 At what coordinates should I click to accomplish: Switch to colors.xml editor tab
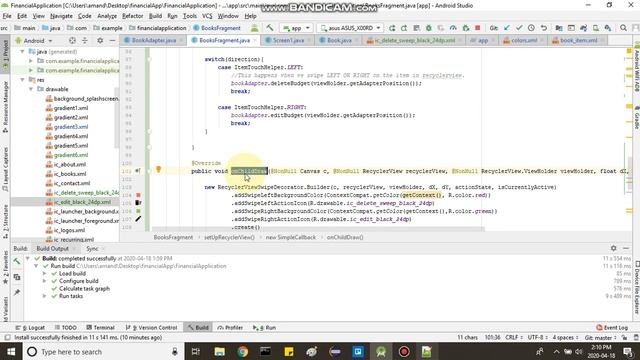coord(524,40)
